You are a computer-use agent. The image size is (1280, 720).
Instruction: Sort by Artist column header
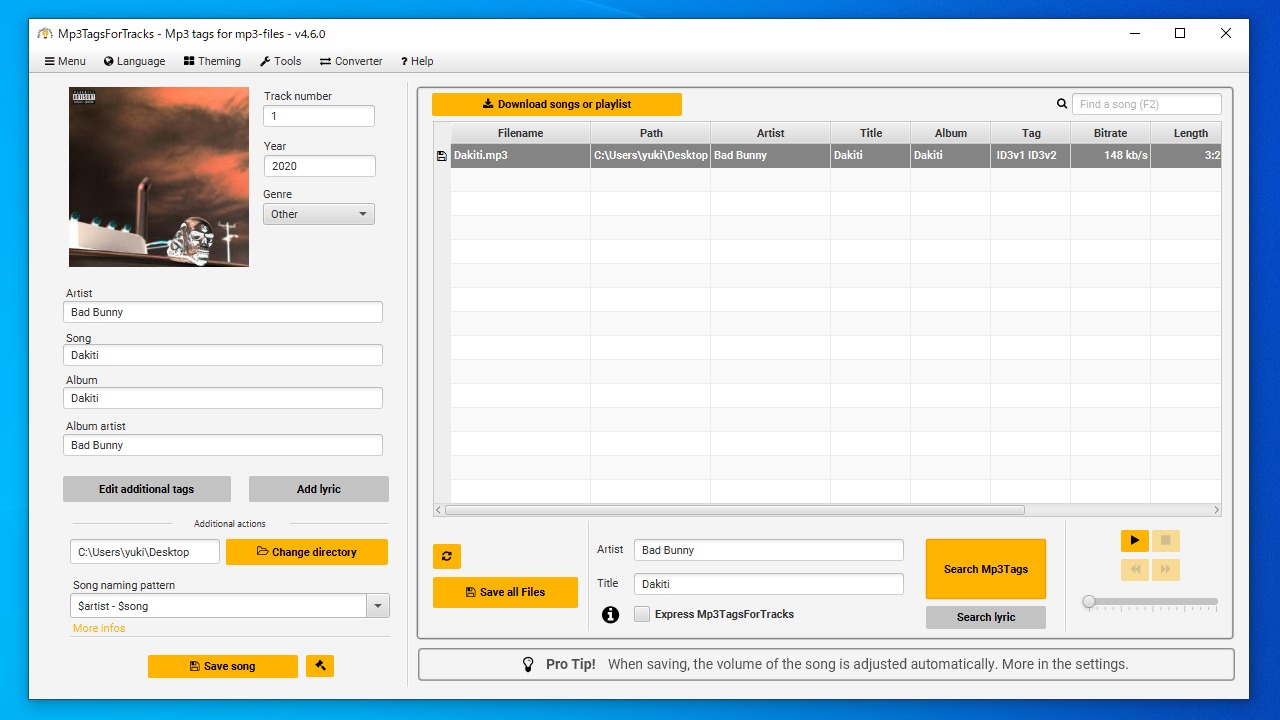[771, 133]
